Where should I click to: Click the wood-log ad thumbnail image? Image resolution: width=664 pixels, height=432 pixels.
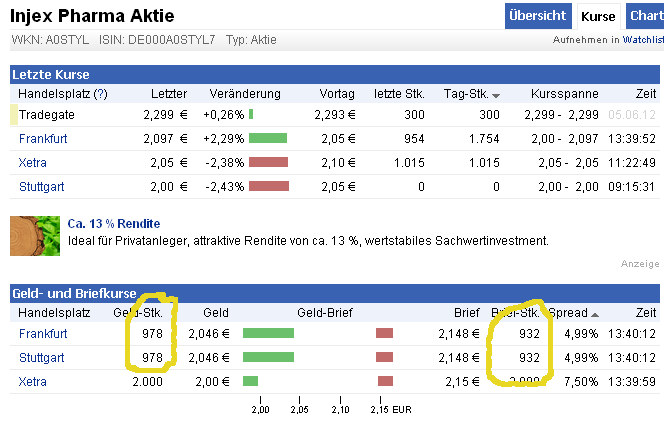click(x=34, y=234)
